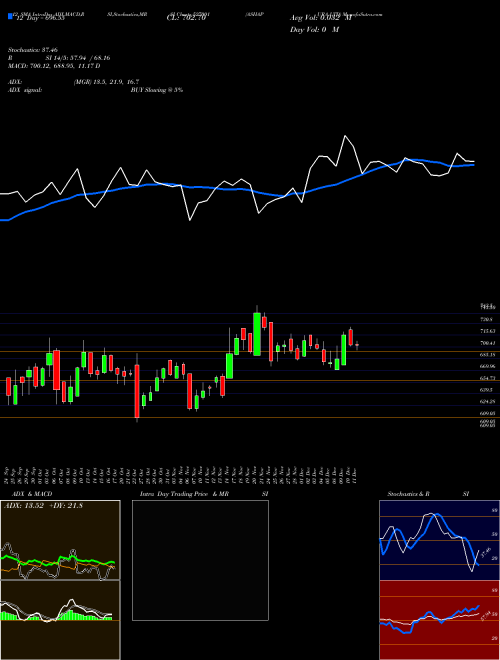Click the ADX: 13.52 +DY: 21.8 readout
500x660 pixels.
click(43, 506)
